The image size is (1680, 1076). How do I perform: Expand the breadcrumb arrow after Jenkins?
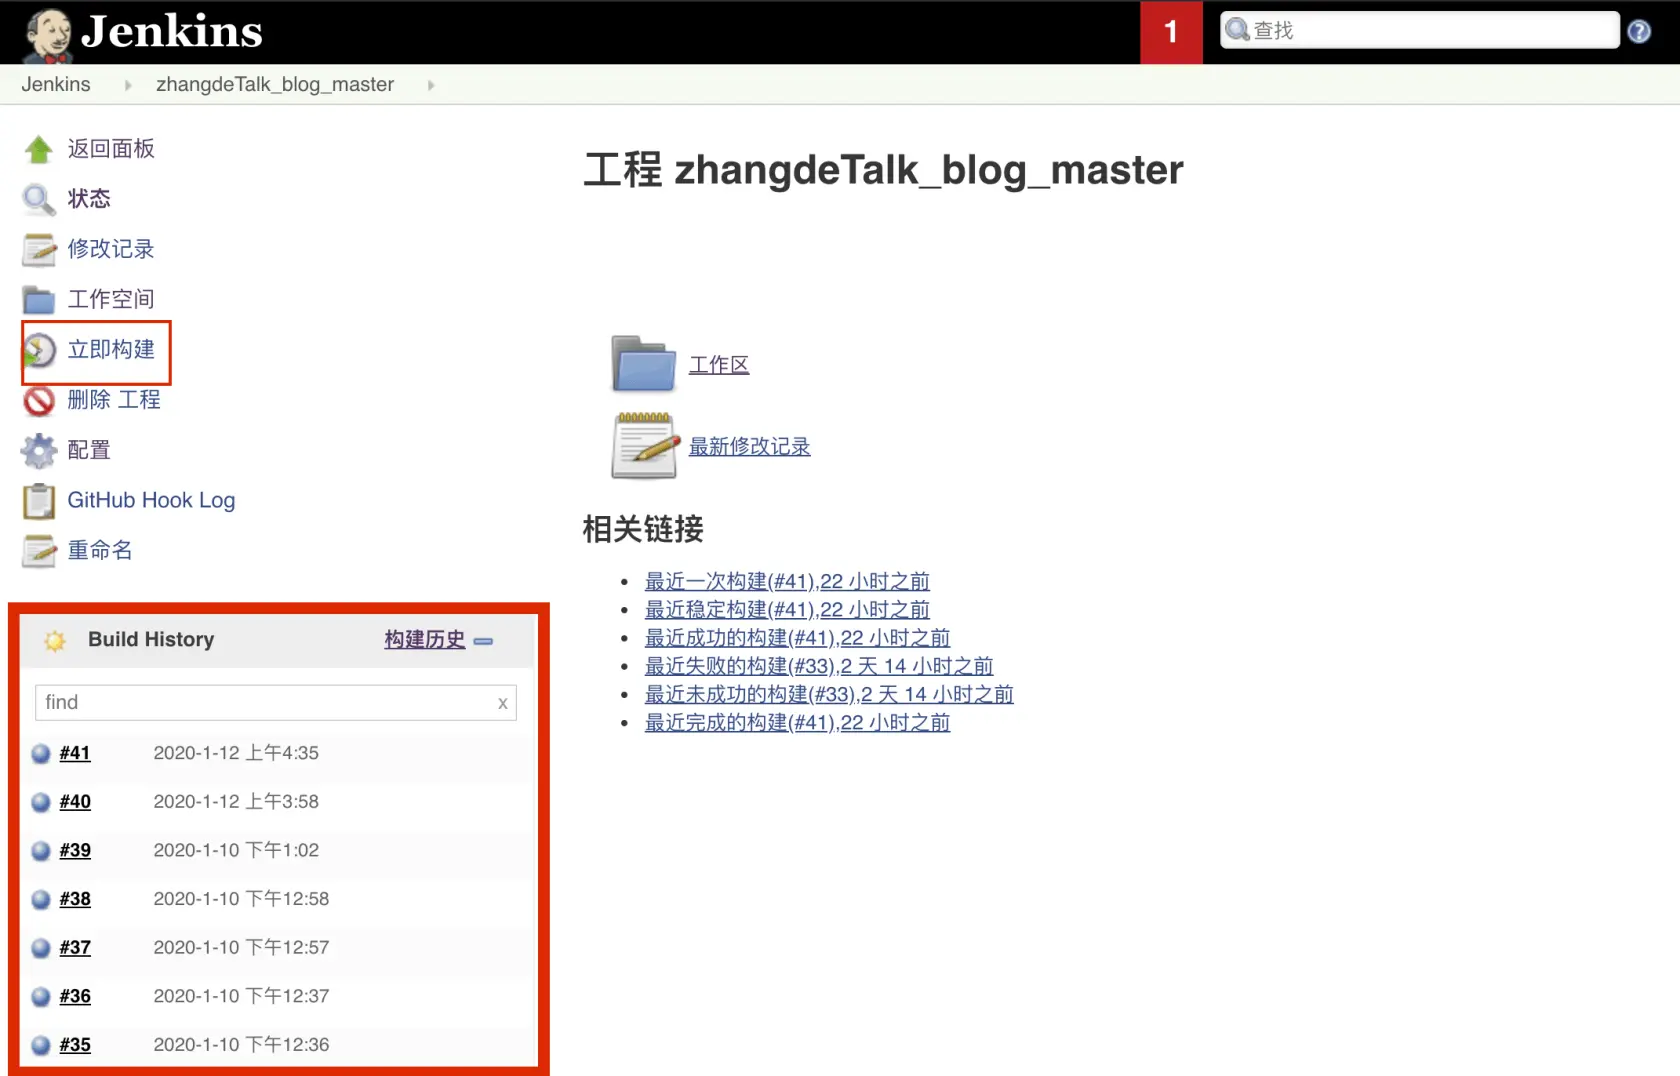[x=127, y=85]
